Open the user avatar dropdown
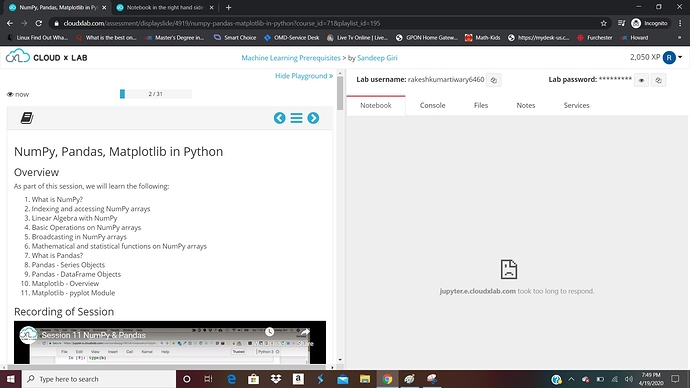Image resolution: width=690 pixels, height=388 pixels. coord(672,57)
